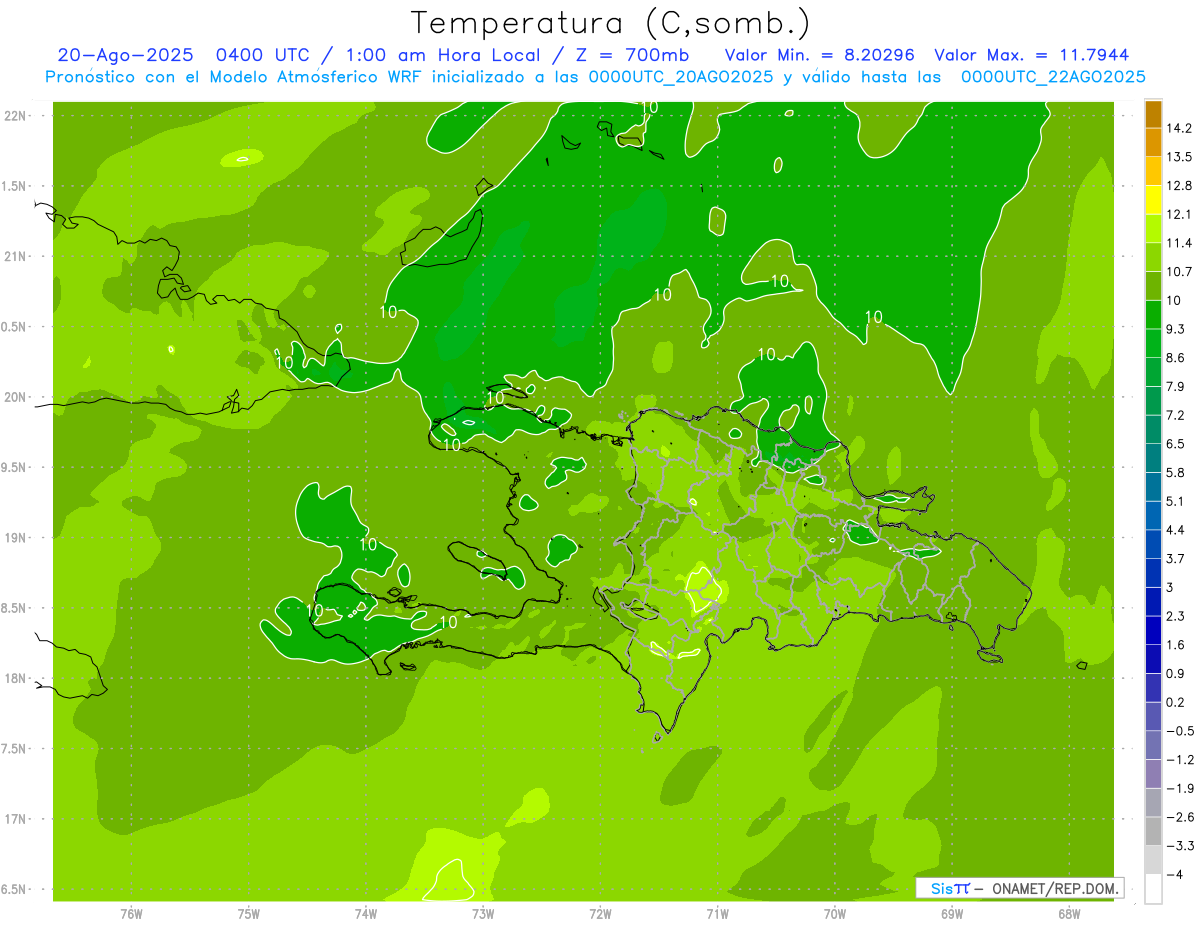Click the '1.5N' axis label
The width and height of the screenshot is (1200, 927).
[x=15, y=186]
